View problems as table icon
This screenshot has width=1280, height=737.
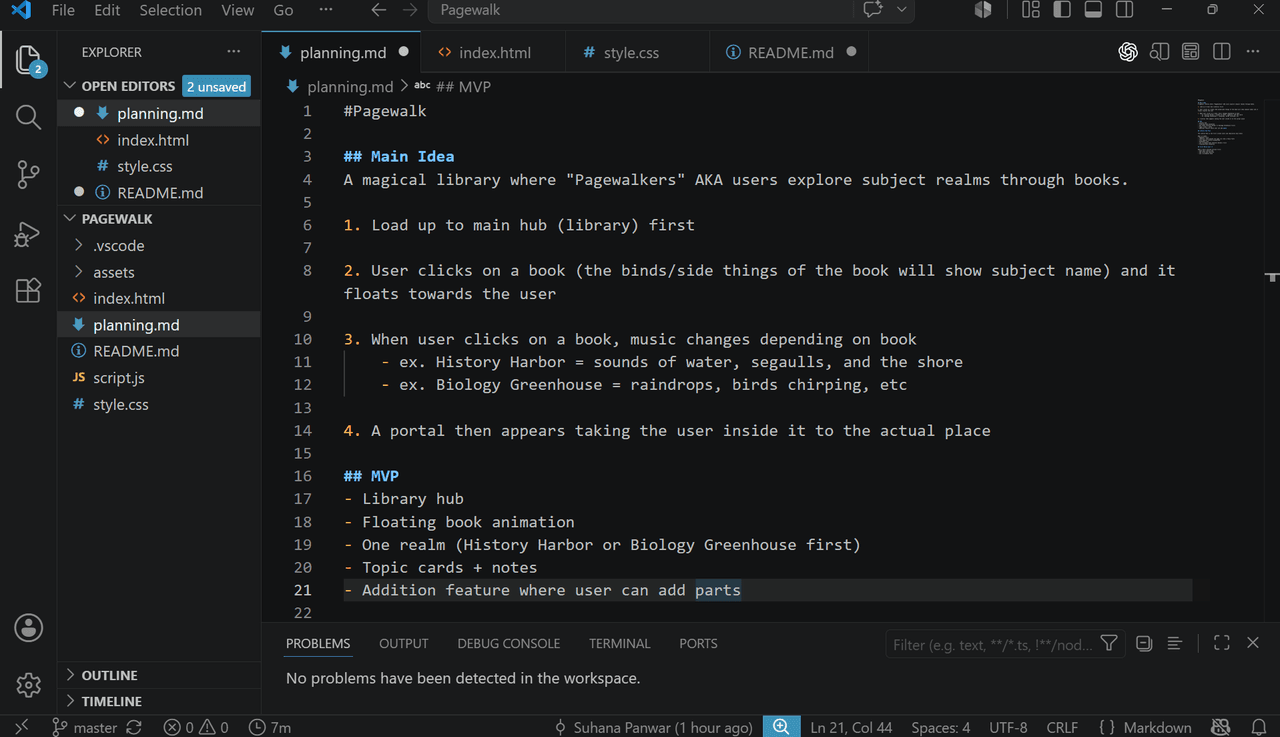coord(1175,643)
